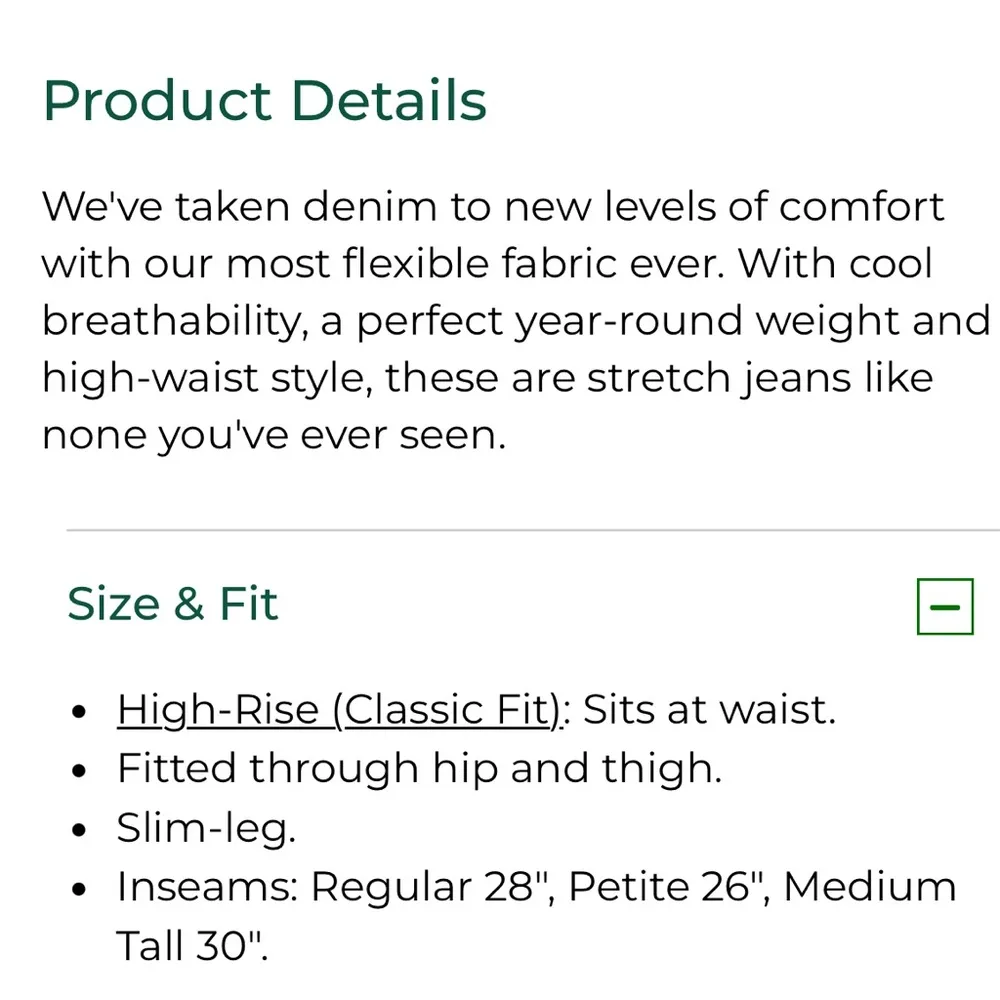Screen dimensions: 1000x1000
Task: Click the Size & Fit heading
Action: click(173, 604)
